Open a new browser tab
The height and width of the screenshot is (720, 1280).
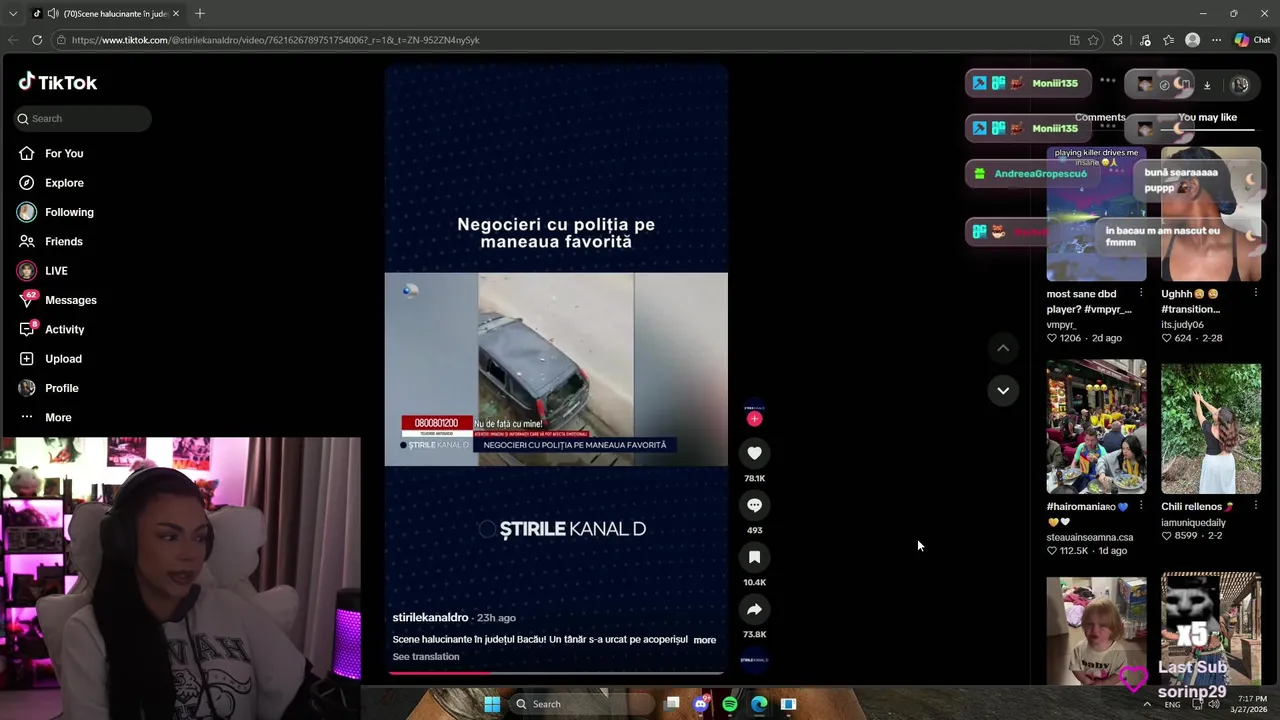[x=200, y=14]
